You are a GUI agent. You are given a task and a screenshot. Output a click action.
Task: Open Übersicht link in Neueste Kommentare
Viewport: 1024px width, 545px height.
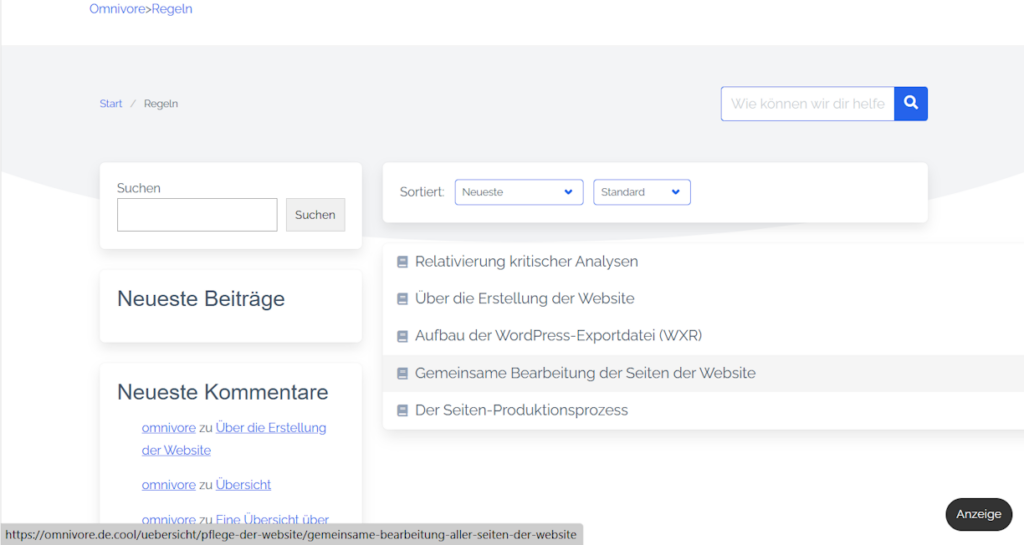[x=243, y=485]
